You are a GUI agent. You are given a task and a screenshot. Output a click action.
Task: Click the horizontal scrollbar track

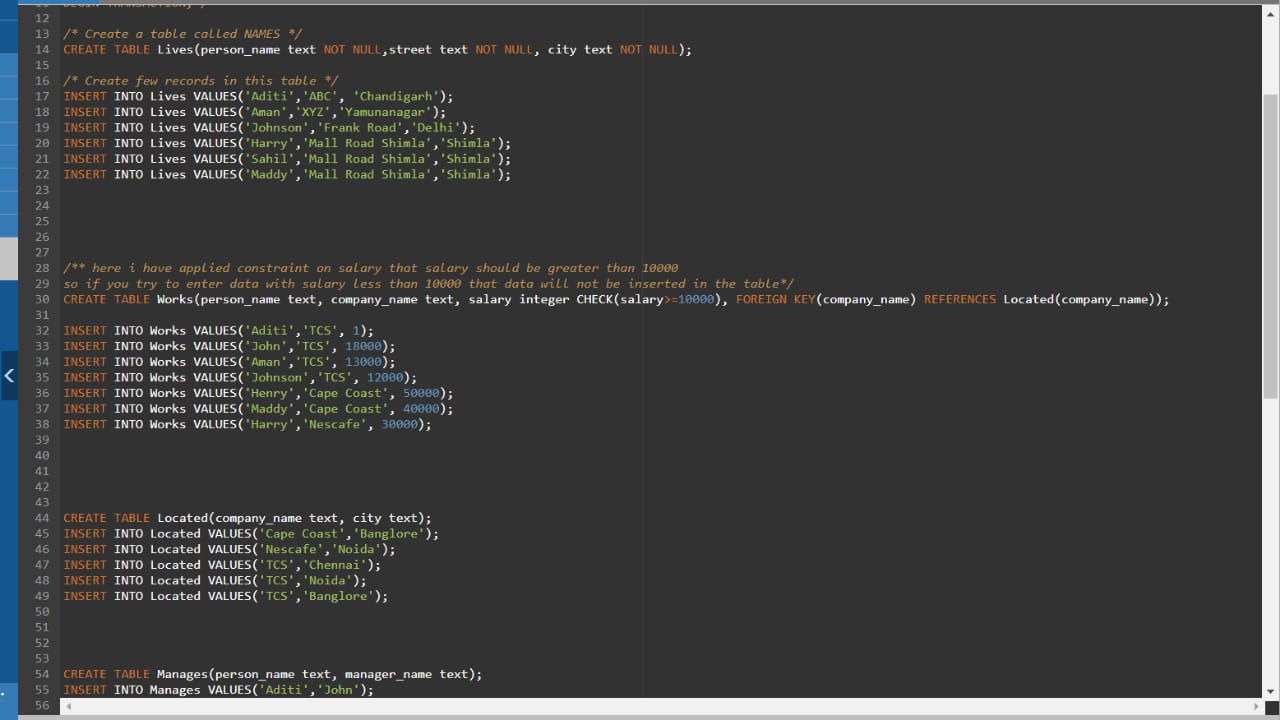click(x=660, y=706)
